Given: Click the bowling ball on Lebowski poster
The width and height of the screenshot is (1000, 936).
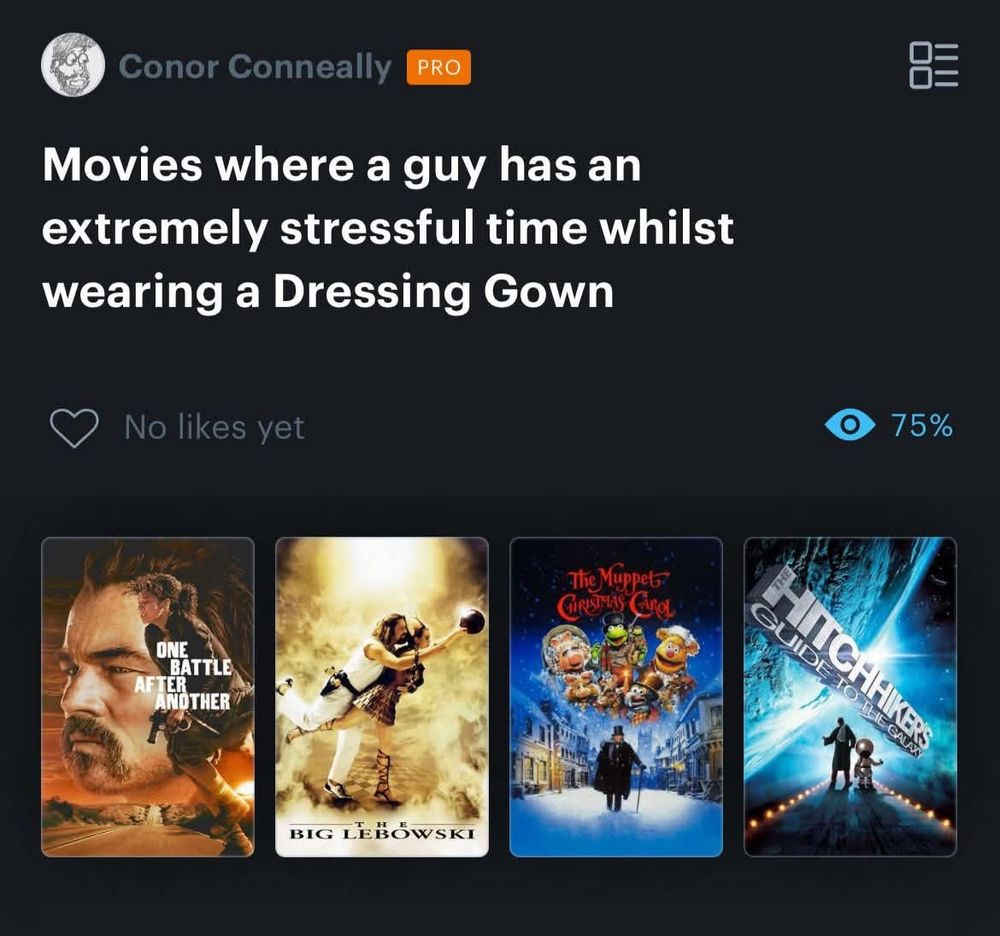Looking at the screenshot, I should click(472, 621).
